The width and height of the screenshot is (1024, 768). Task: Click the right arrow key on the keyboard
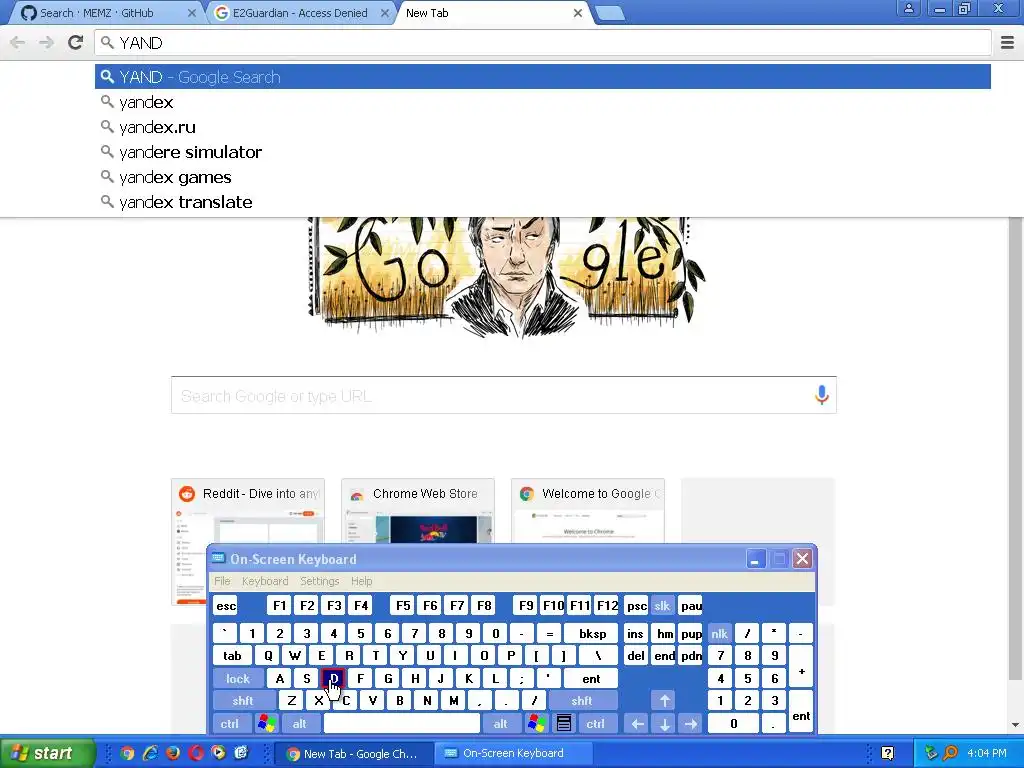(691, 724)
